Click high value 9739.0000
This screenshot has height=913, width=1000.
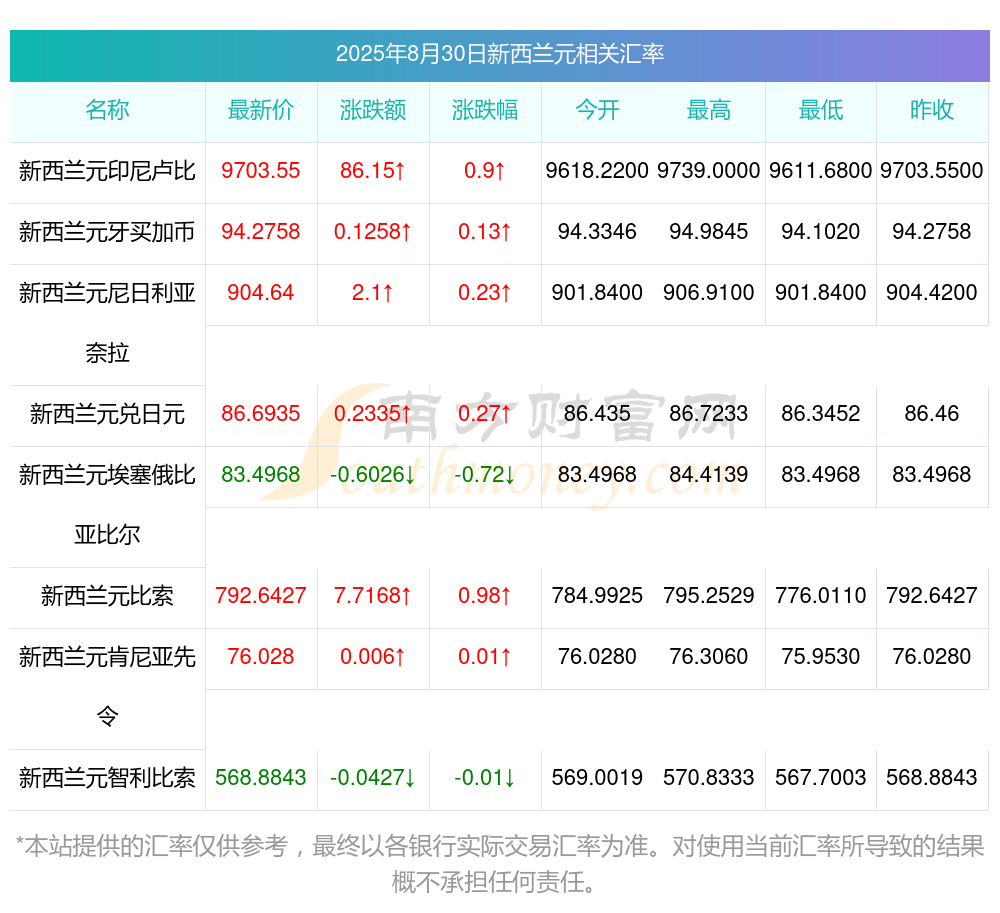click(709, 170)
